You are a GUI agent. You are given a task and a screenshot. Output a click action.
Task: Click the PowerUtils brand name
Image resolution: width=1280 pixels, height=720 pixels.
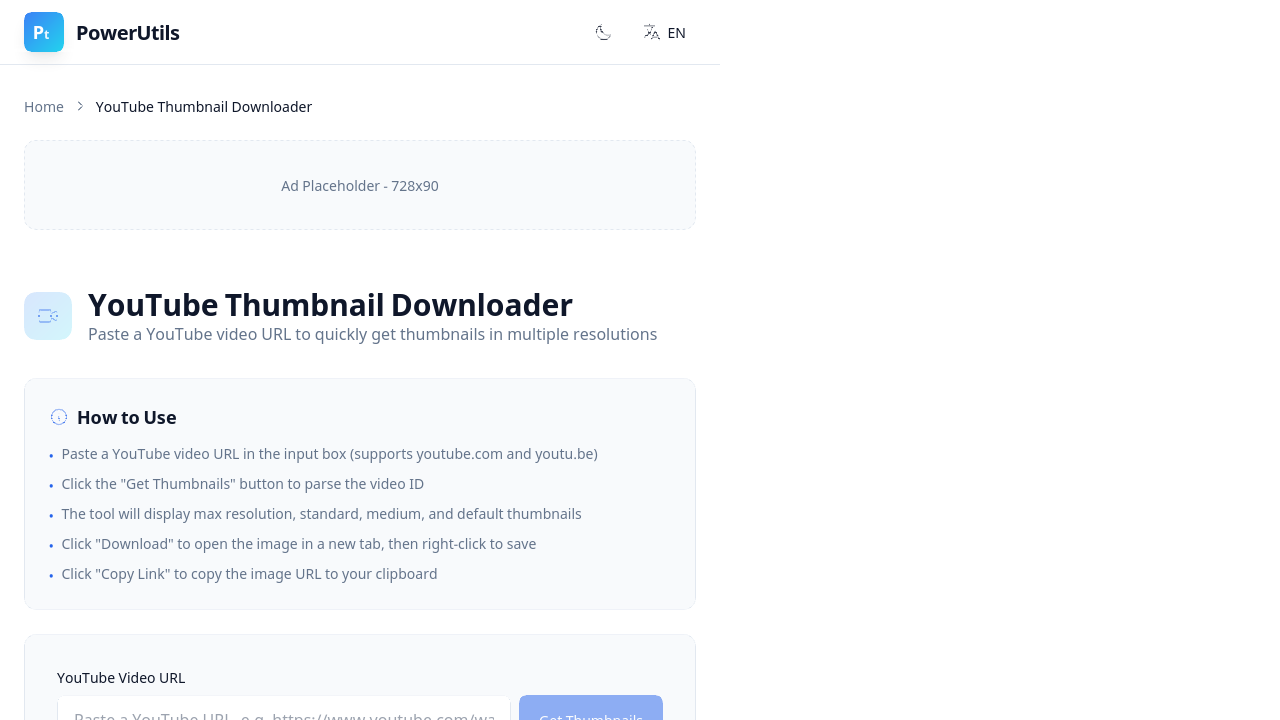tap(128, 33)
